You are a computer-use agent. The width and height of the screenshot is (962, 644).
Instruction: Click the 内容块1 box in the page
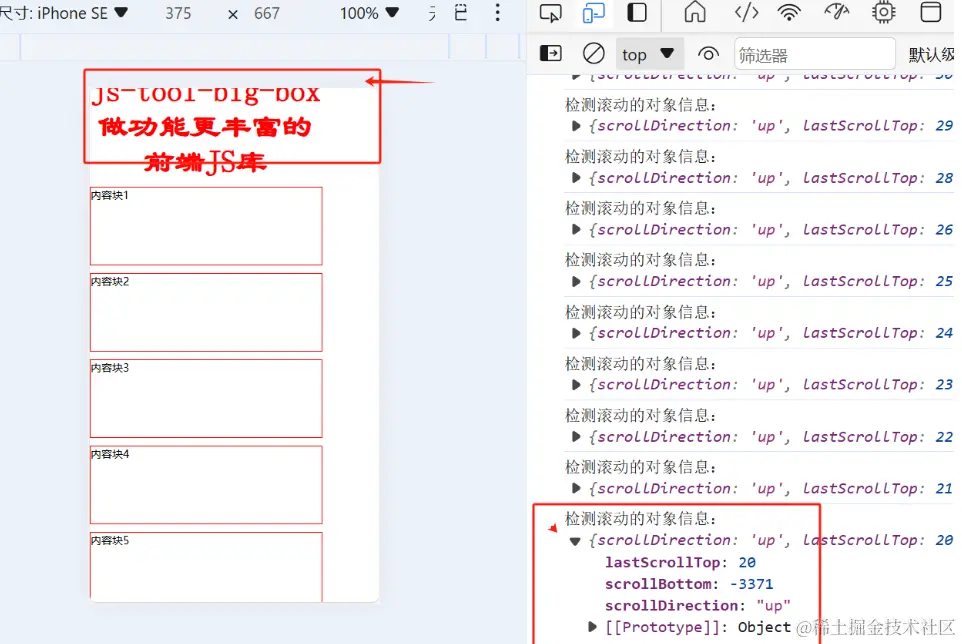coord(206,226)
